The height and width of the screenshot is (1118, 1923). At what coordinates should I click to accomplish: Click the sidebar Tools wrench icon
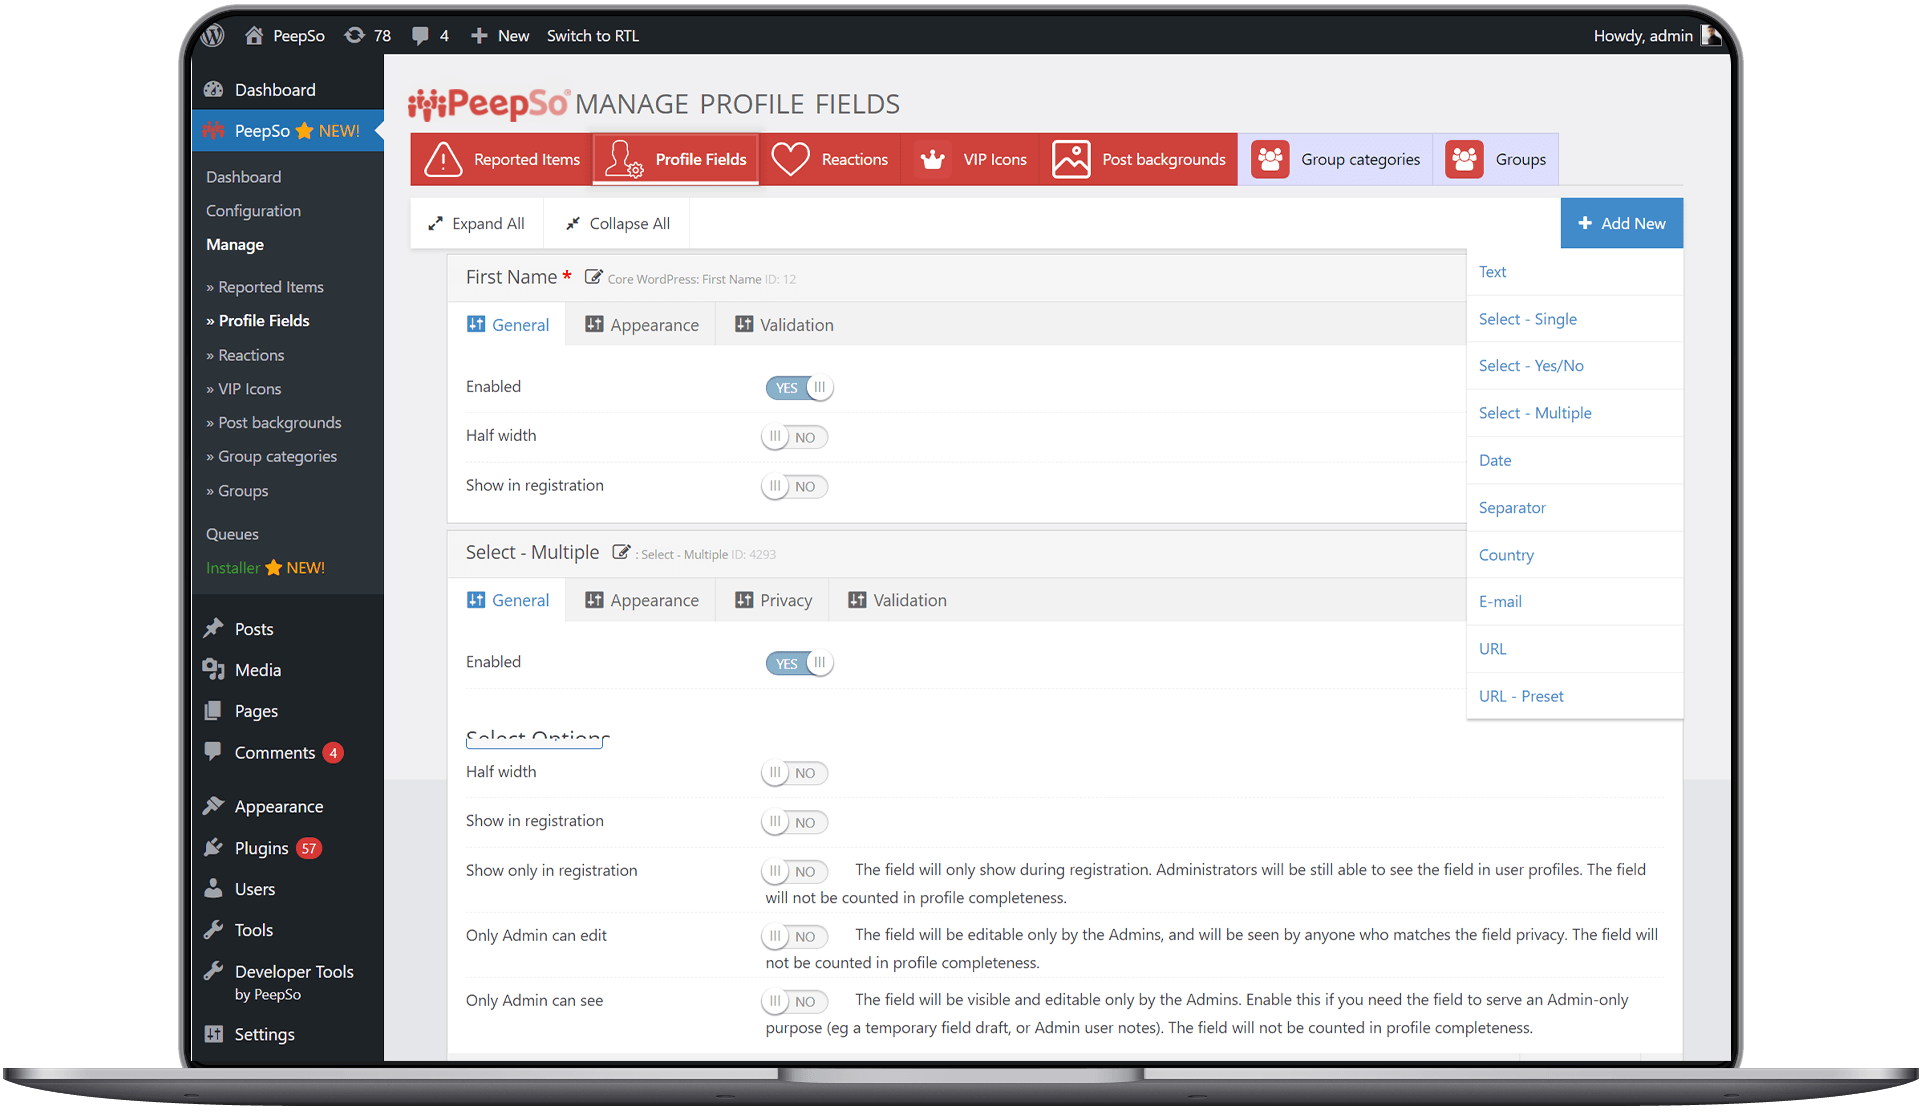tap(213, 929)
